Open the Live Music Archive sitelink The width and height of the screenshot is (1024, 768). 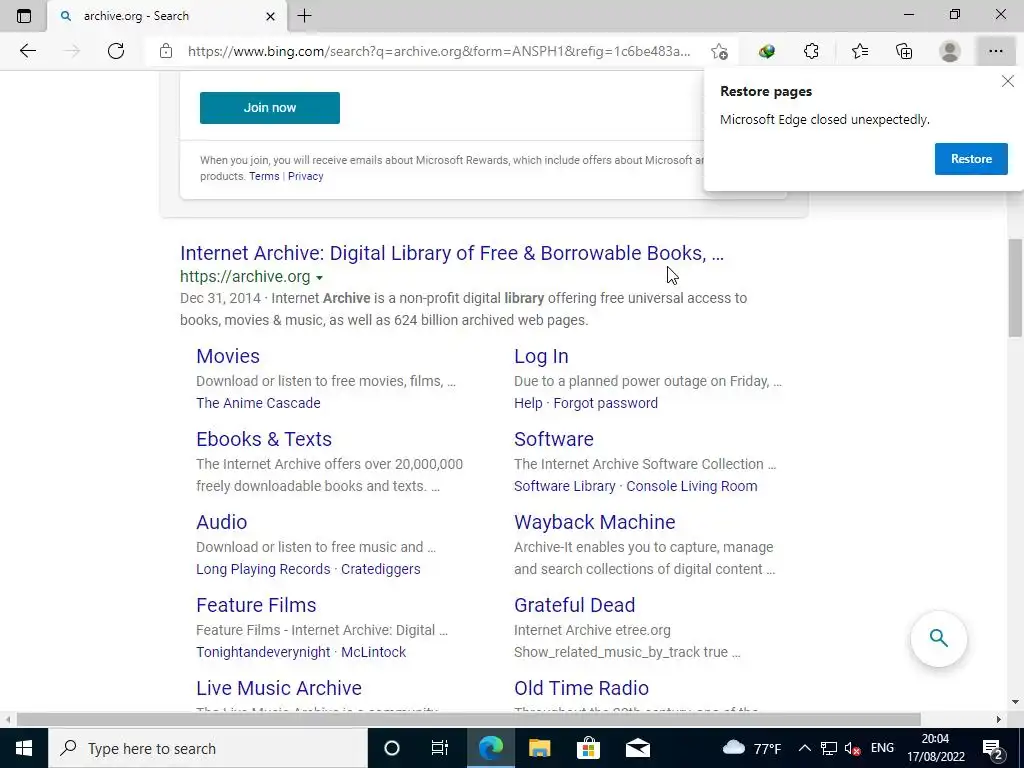279,688
